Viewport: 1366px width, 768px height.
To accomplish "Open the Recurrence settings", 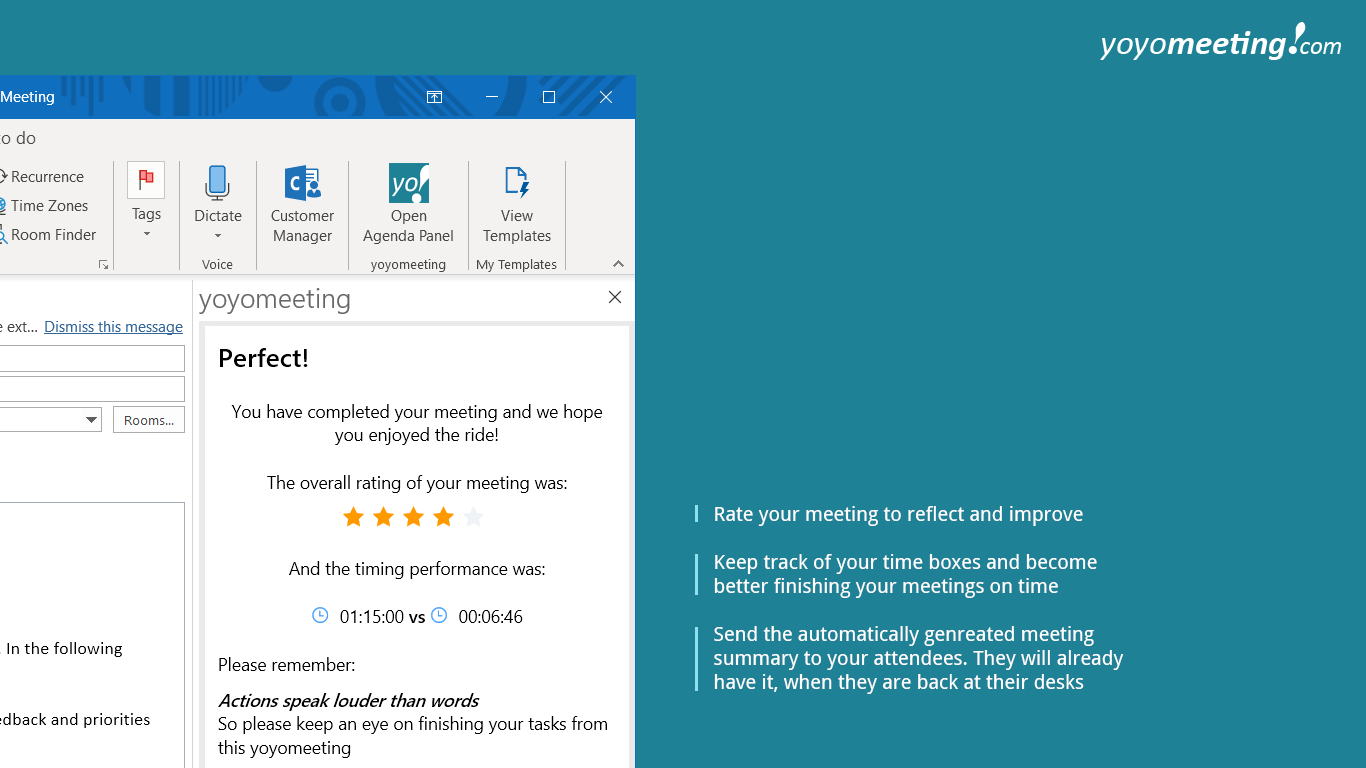I will (x=42, y=177).
